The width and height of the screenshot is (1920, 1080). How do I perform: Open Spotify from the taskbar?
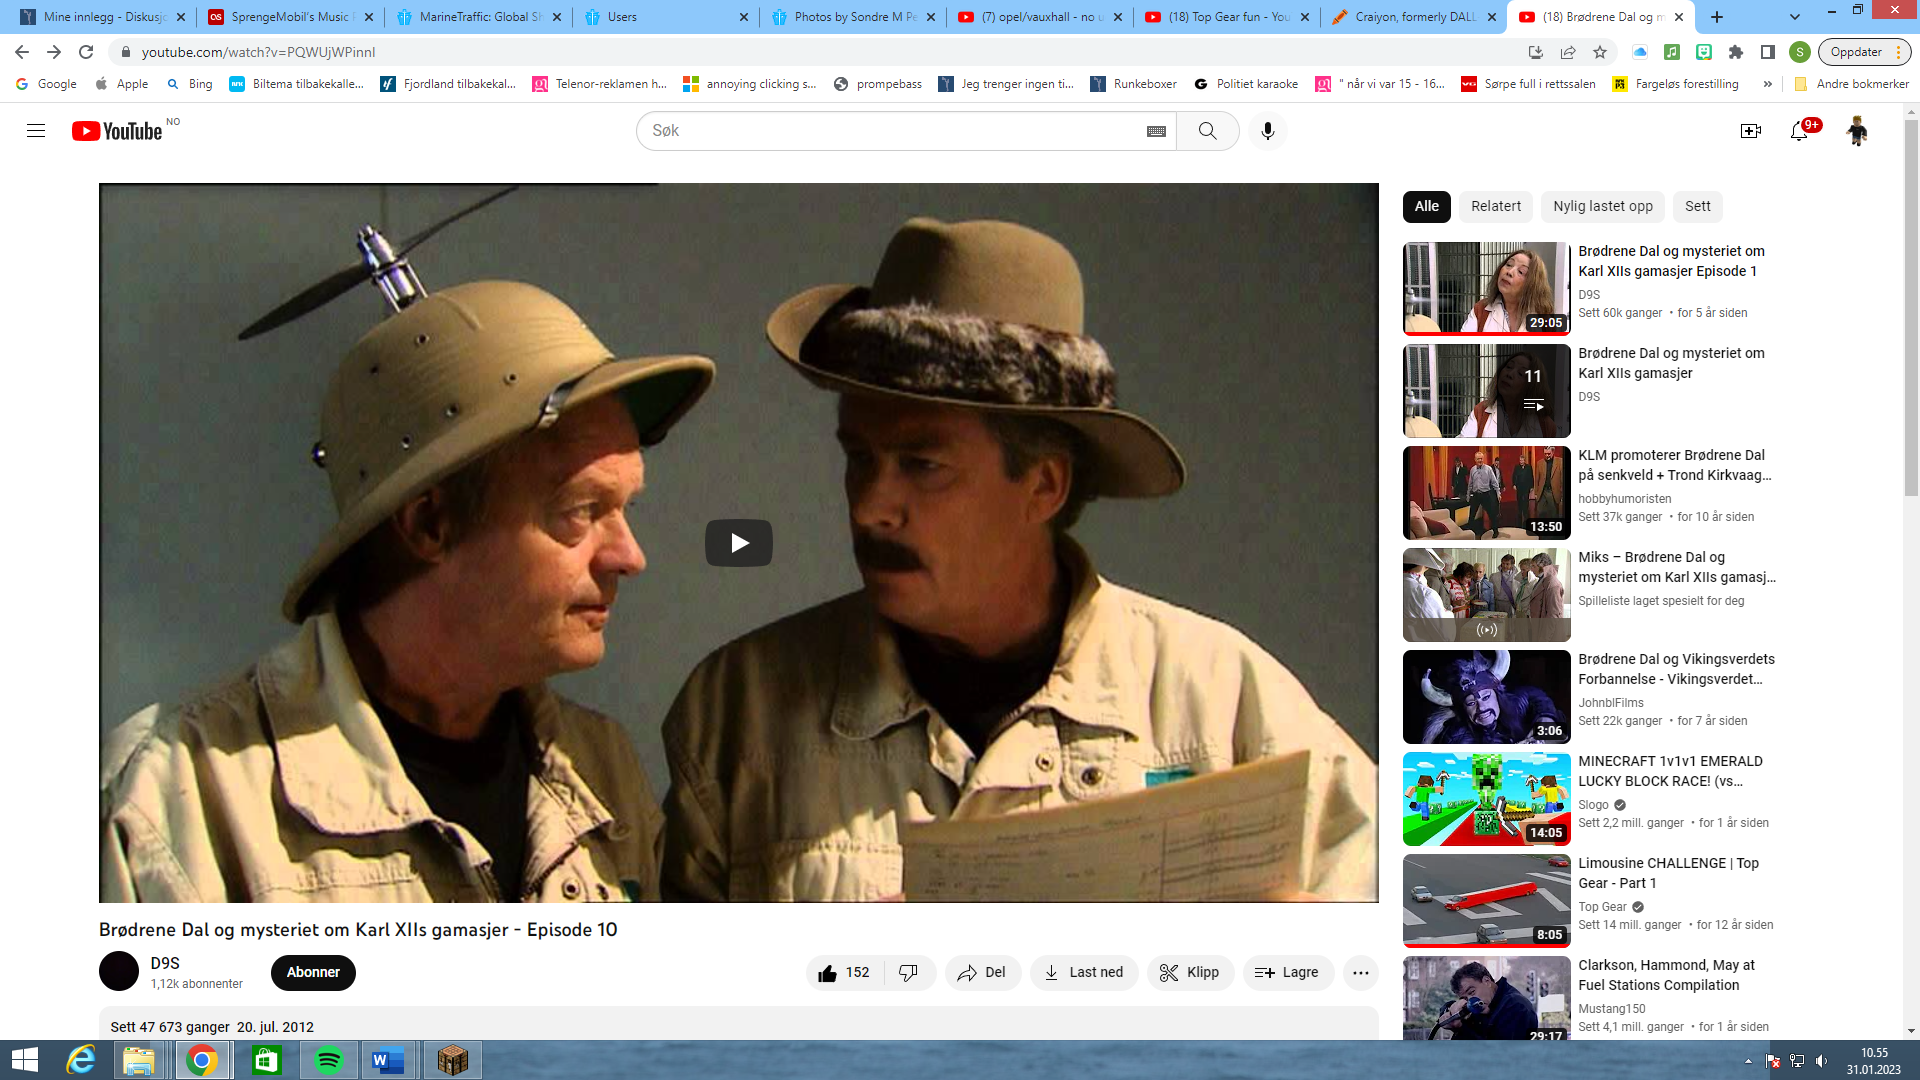tap(328, 1060)
